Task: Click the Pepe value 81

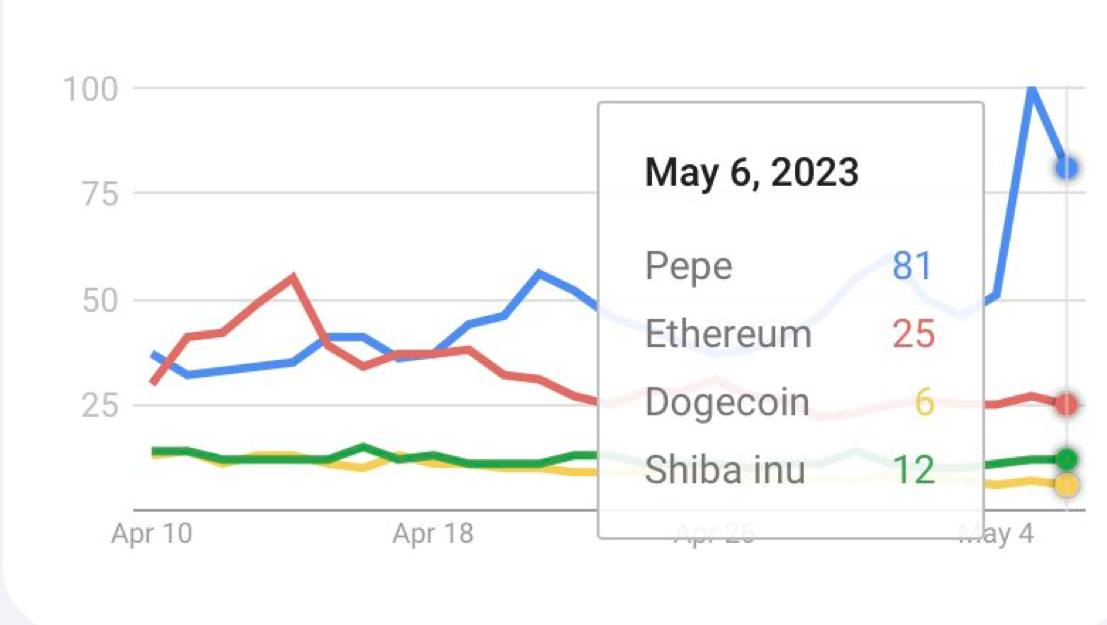Action: pyautogui.click(x=913, y=266)
